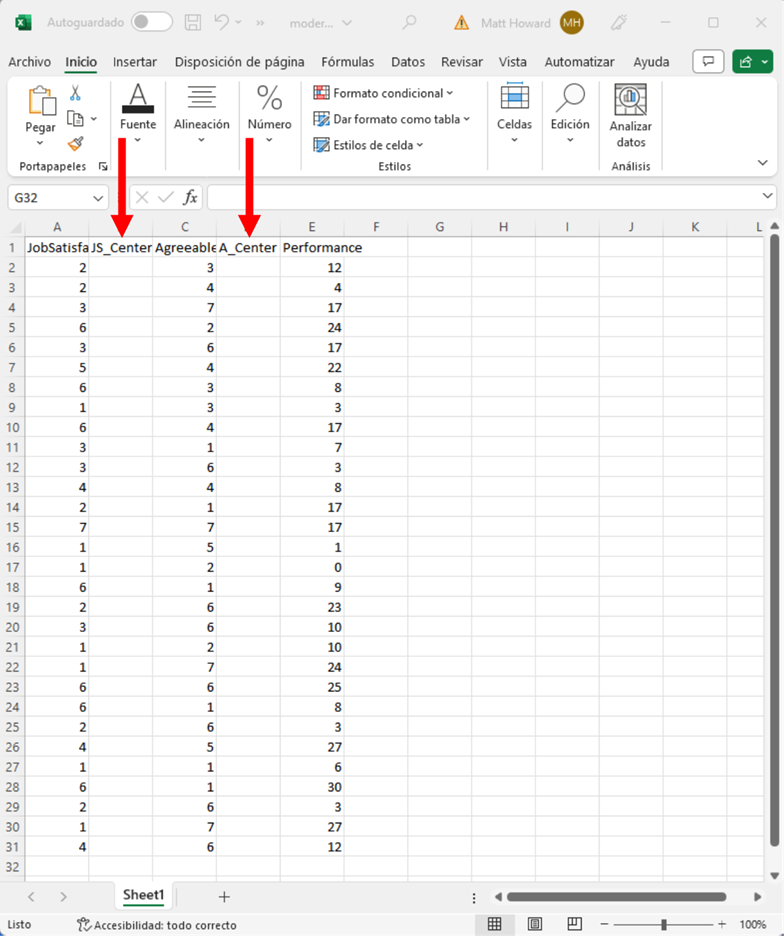784x936 pixels.
Task: Open Analizar datos tool
Action: tap(630, 115)
